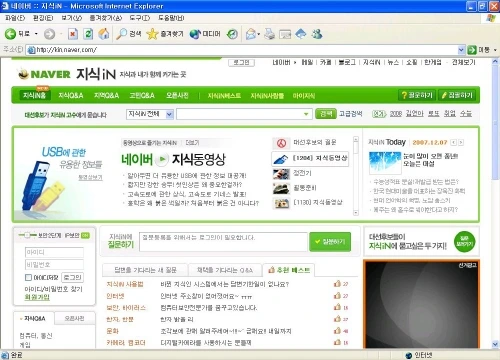500x360 pixels.
Task: Click the page icon in the address bar
Action: [x=31, y=50]
